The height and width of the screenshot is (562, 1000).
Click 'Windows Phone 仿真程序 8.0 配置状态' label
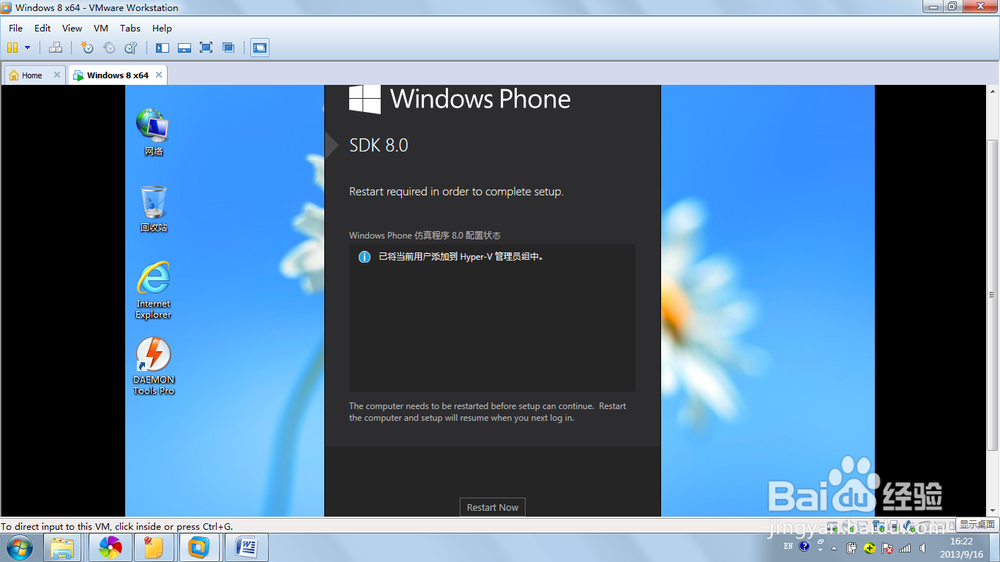(425, 235)
